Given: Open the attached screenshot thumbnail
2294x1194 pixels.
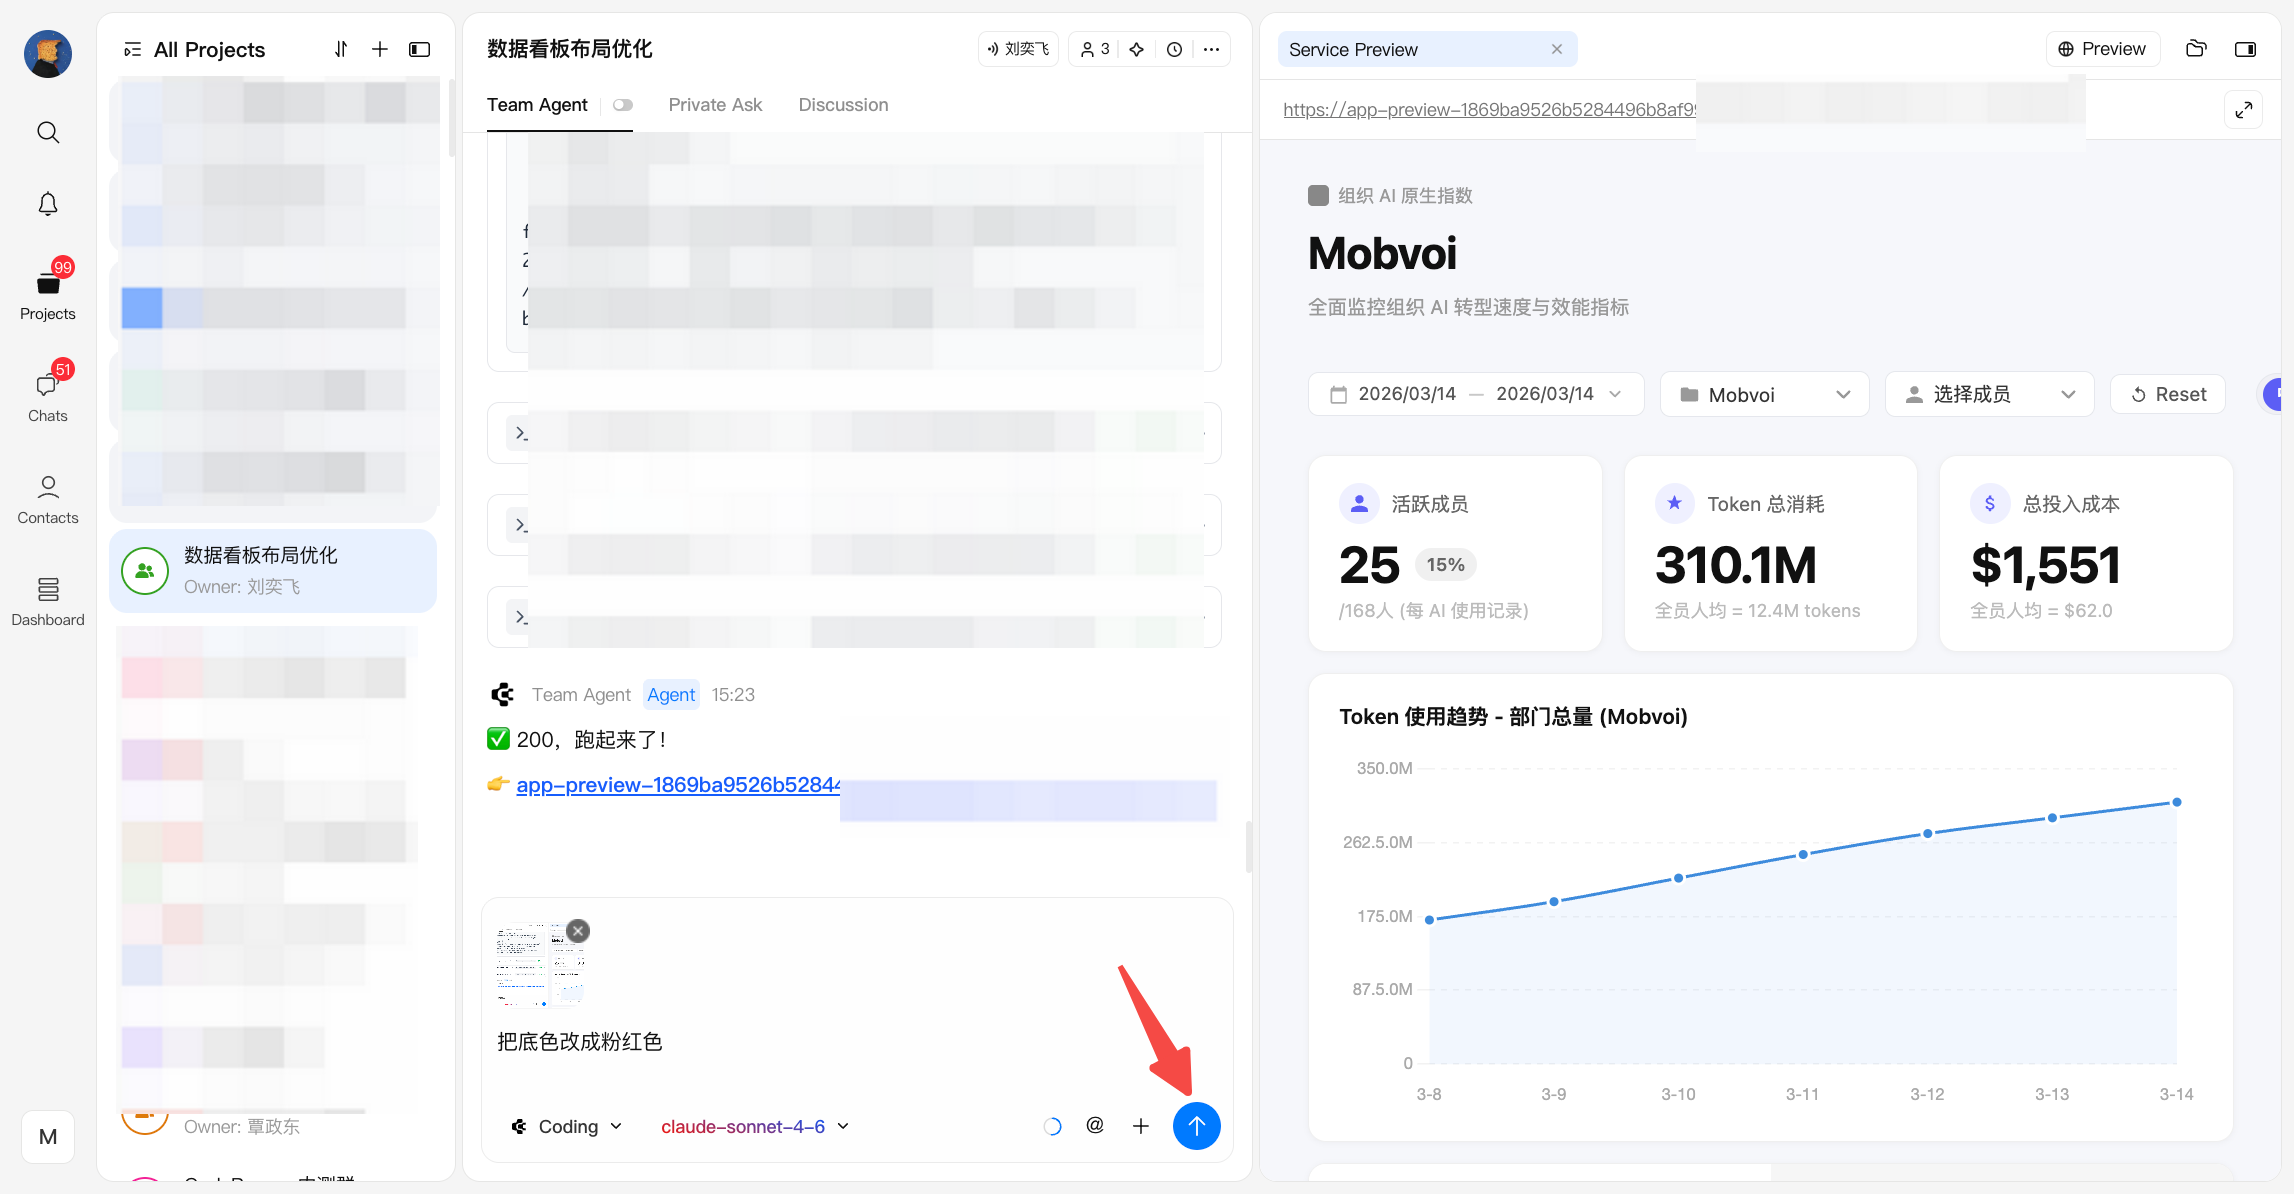Looking at the screenshot, I should click(540, 965).
